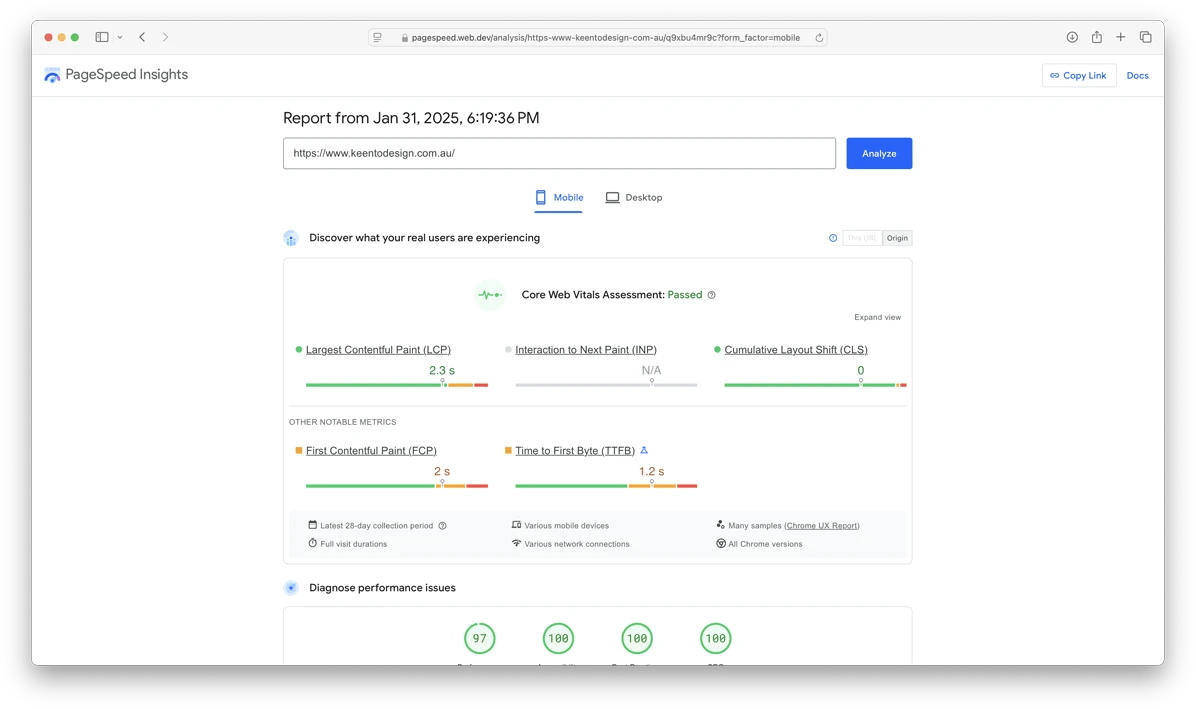Open Time to First Byte (TTFB) link
1196x709 pixels.
(x=575, y=451)
